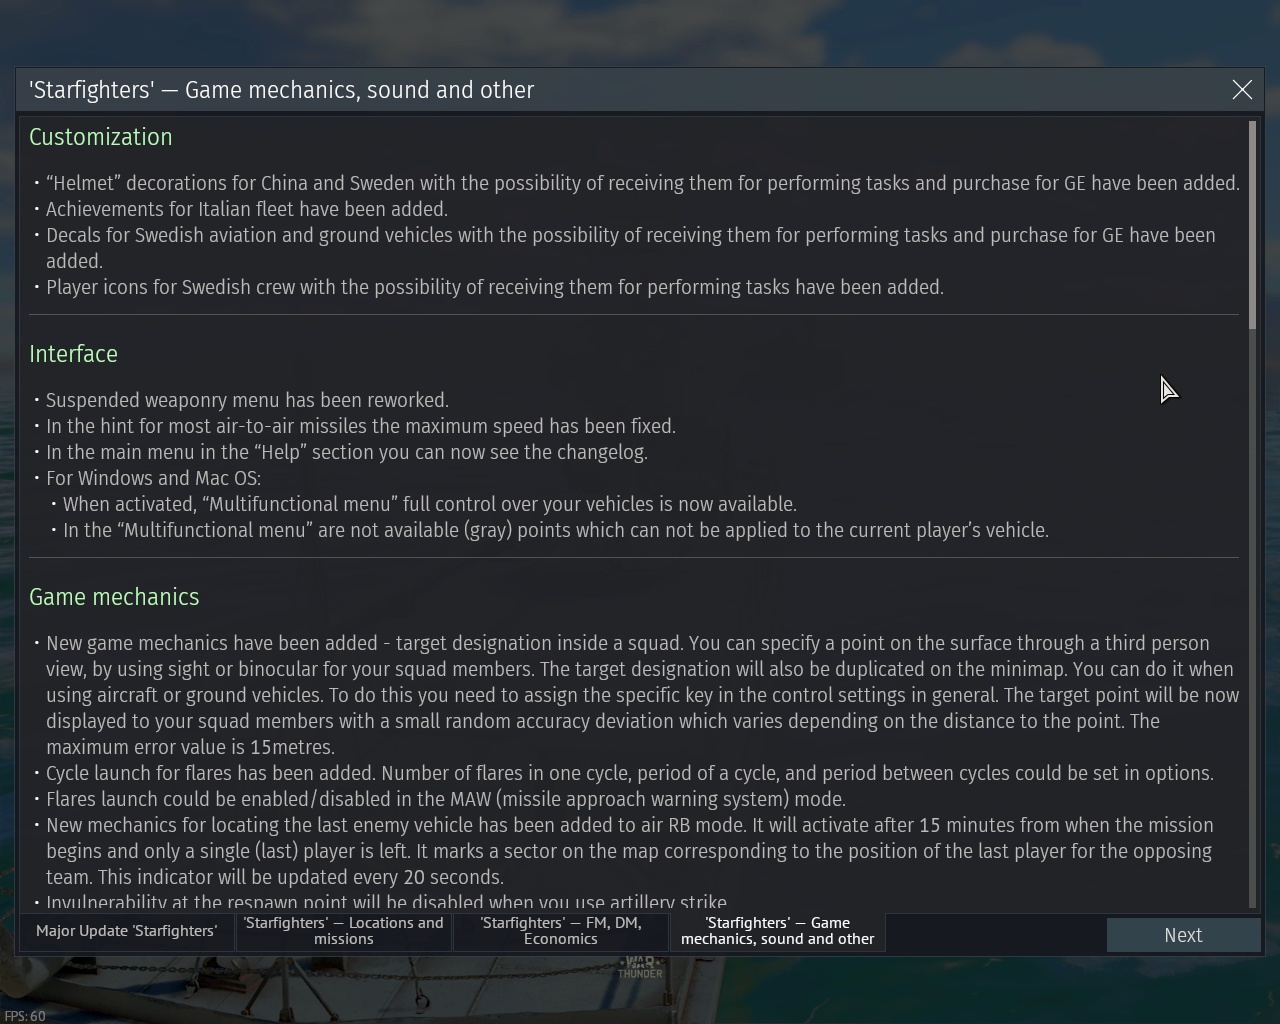1280x1024 pixels.
Task: Click the Cycle launch for flares line
Action: click(x=629, y=773)
